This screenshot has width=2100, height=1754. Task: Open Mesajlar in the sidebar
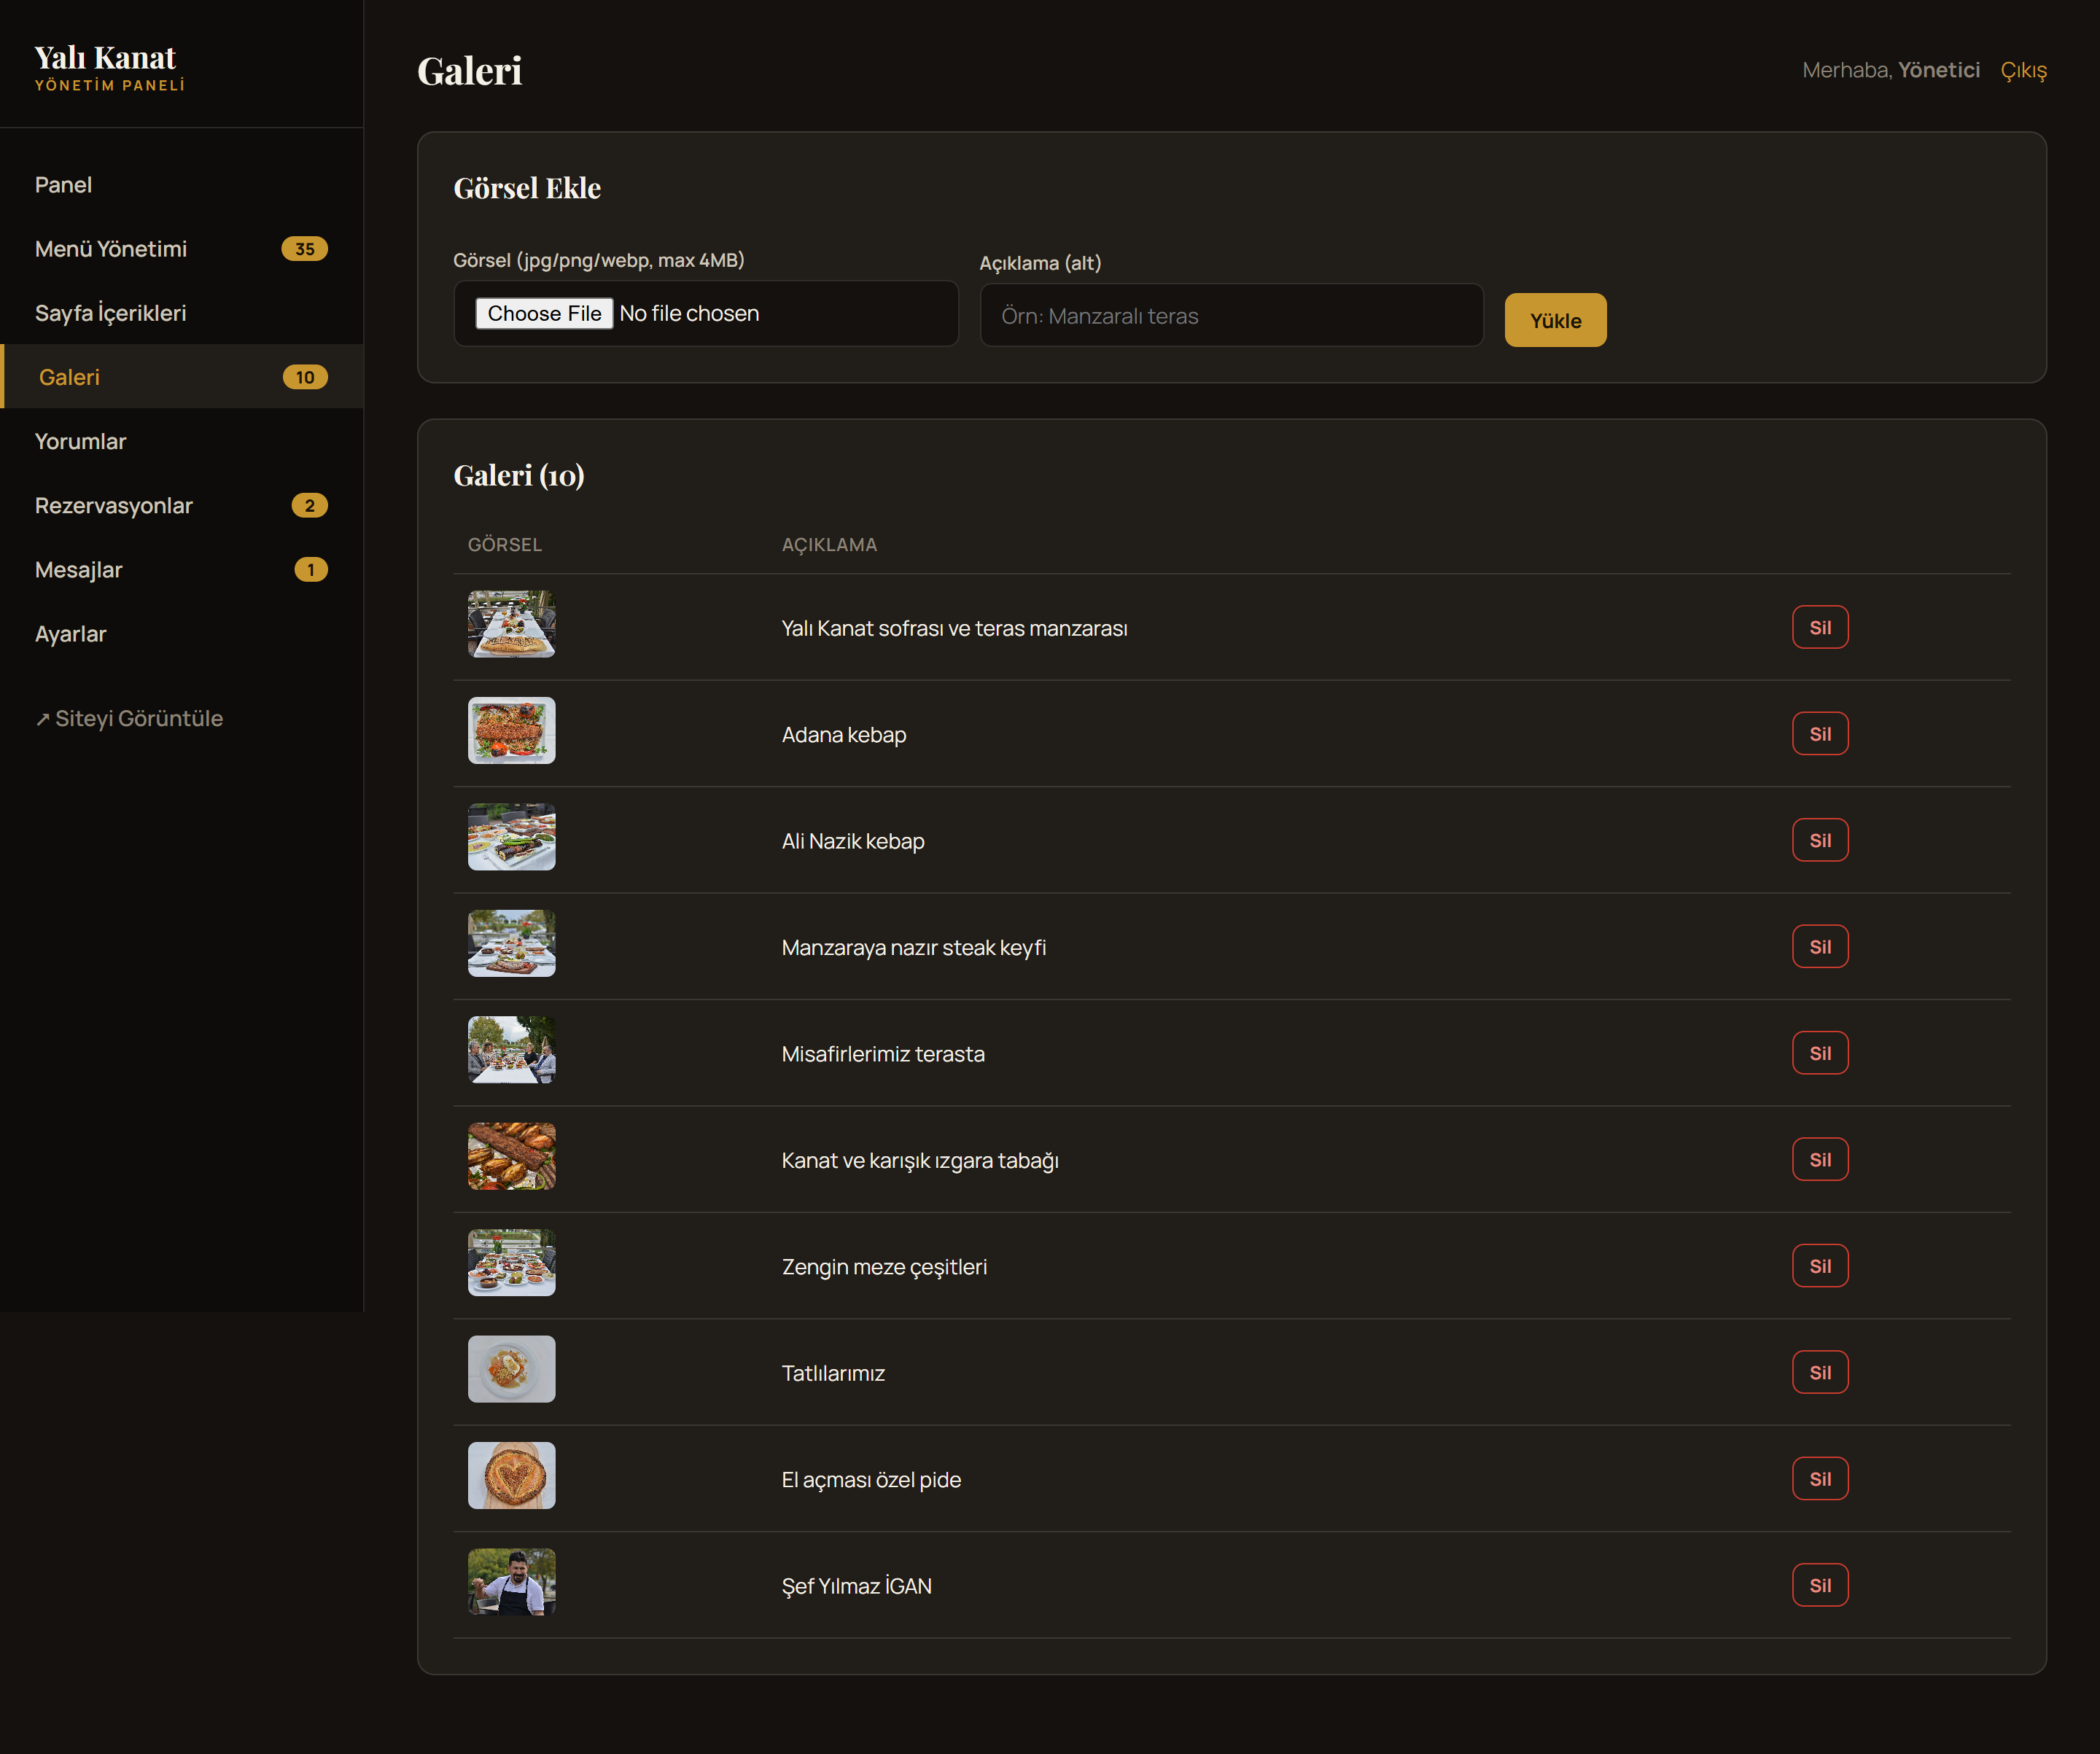(181, 569)
